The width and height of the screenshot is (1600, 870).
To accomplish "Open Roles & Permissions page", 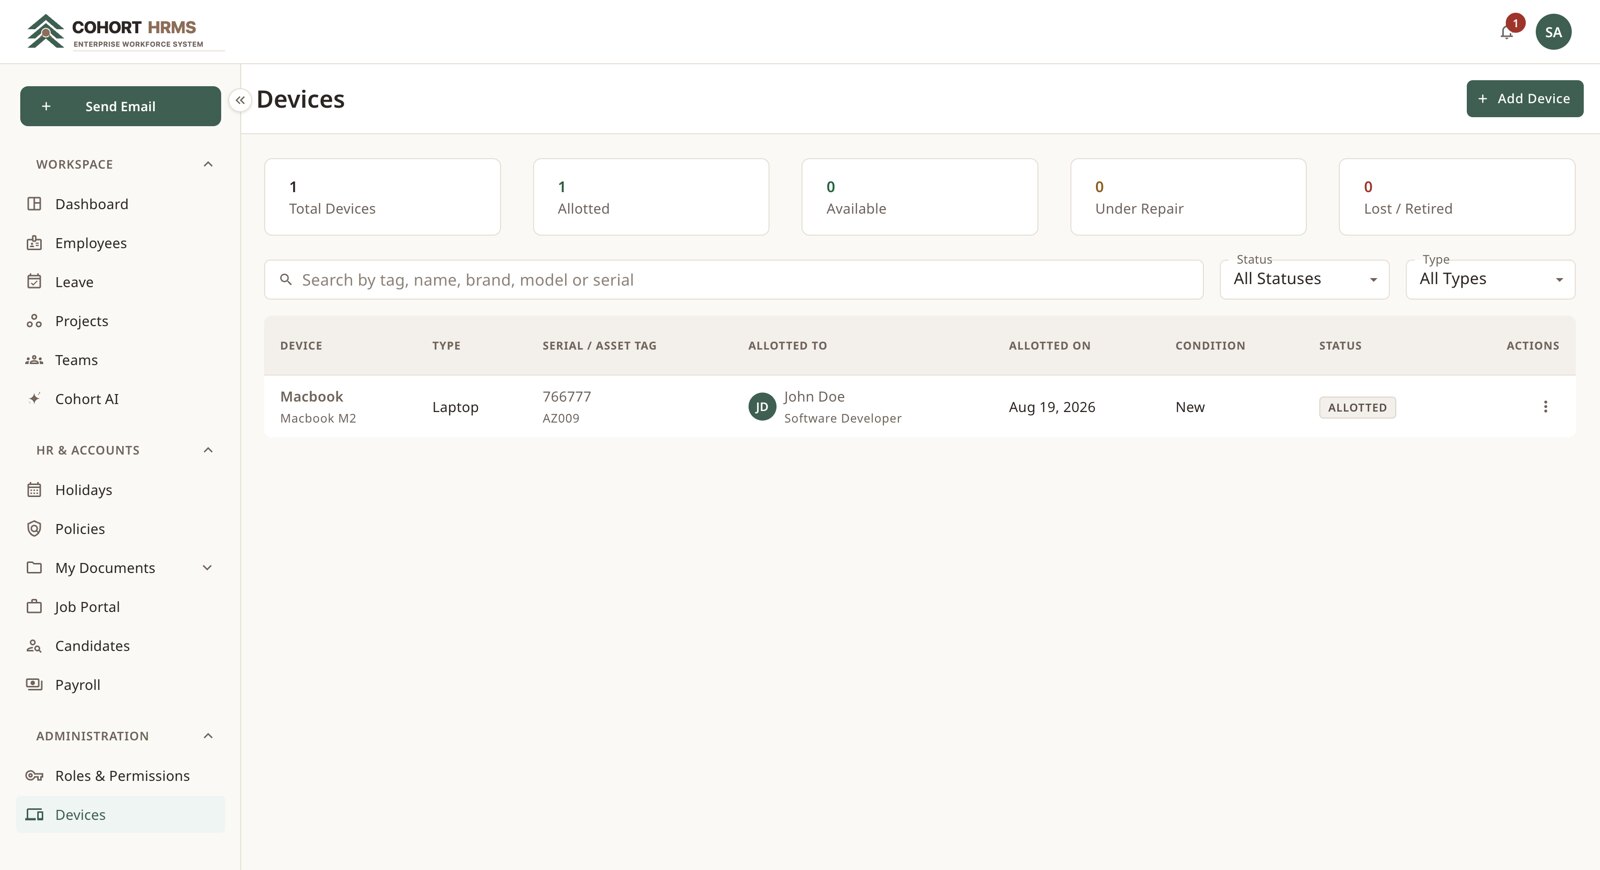I will pyautogui.click(x=120, y=776).
